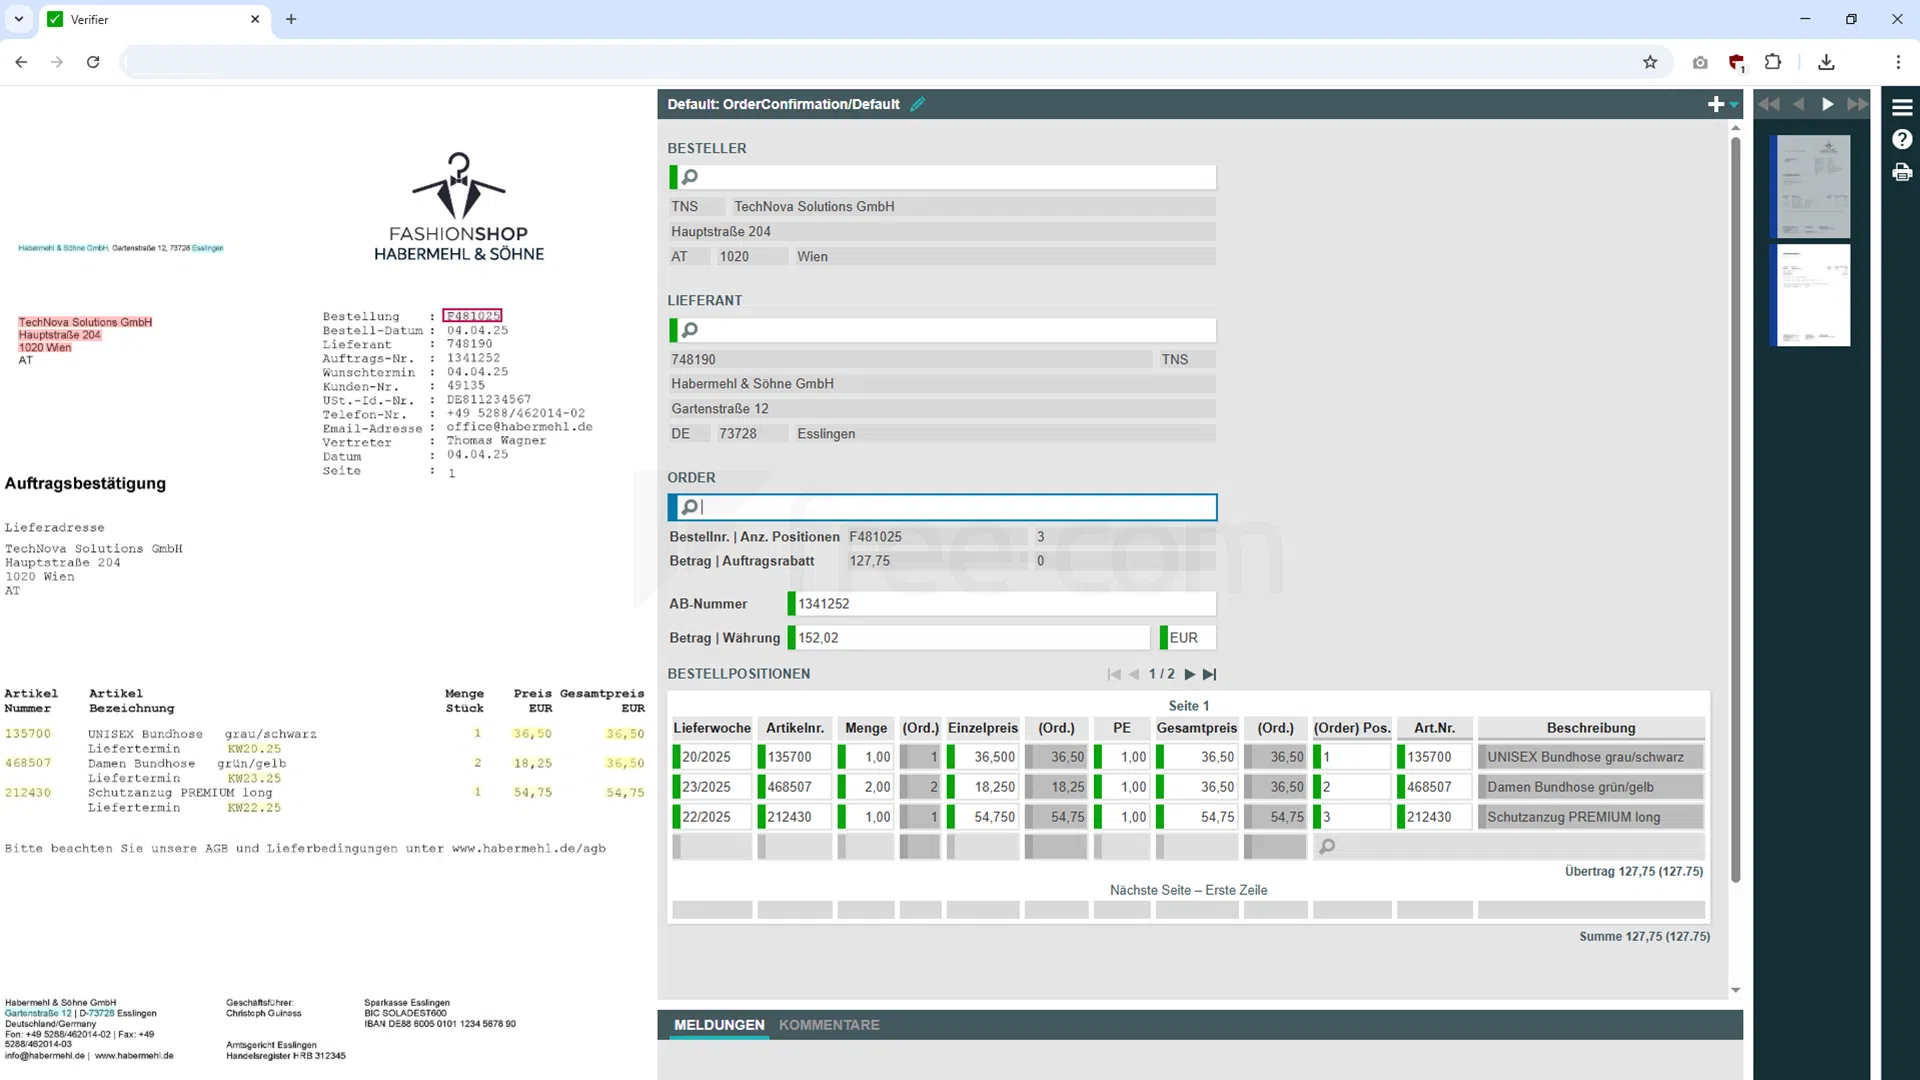Viewport: 1920px width, 1080px height.
Task: Go to previous positions page icon
Action: pyautogui.click(x=1134, y=674)
